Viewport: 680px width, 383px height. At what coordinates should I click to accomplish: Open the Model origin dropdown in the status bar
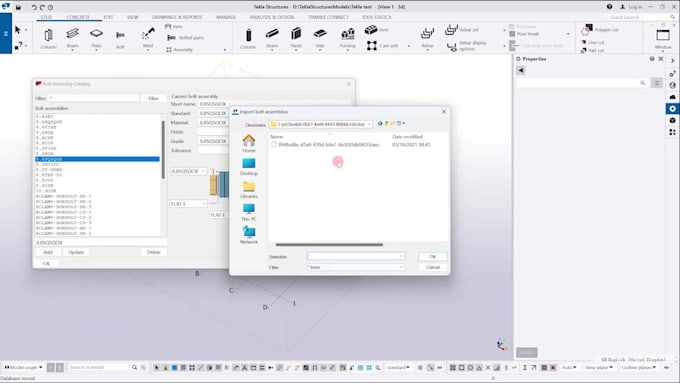click(24, 367)
